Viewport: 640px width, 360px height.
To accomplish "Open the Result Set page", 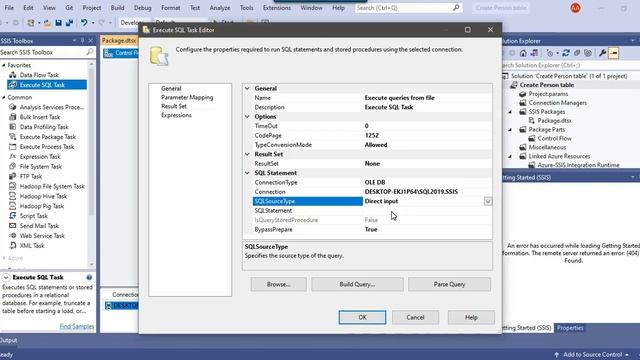I will (173, 106).
